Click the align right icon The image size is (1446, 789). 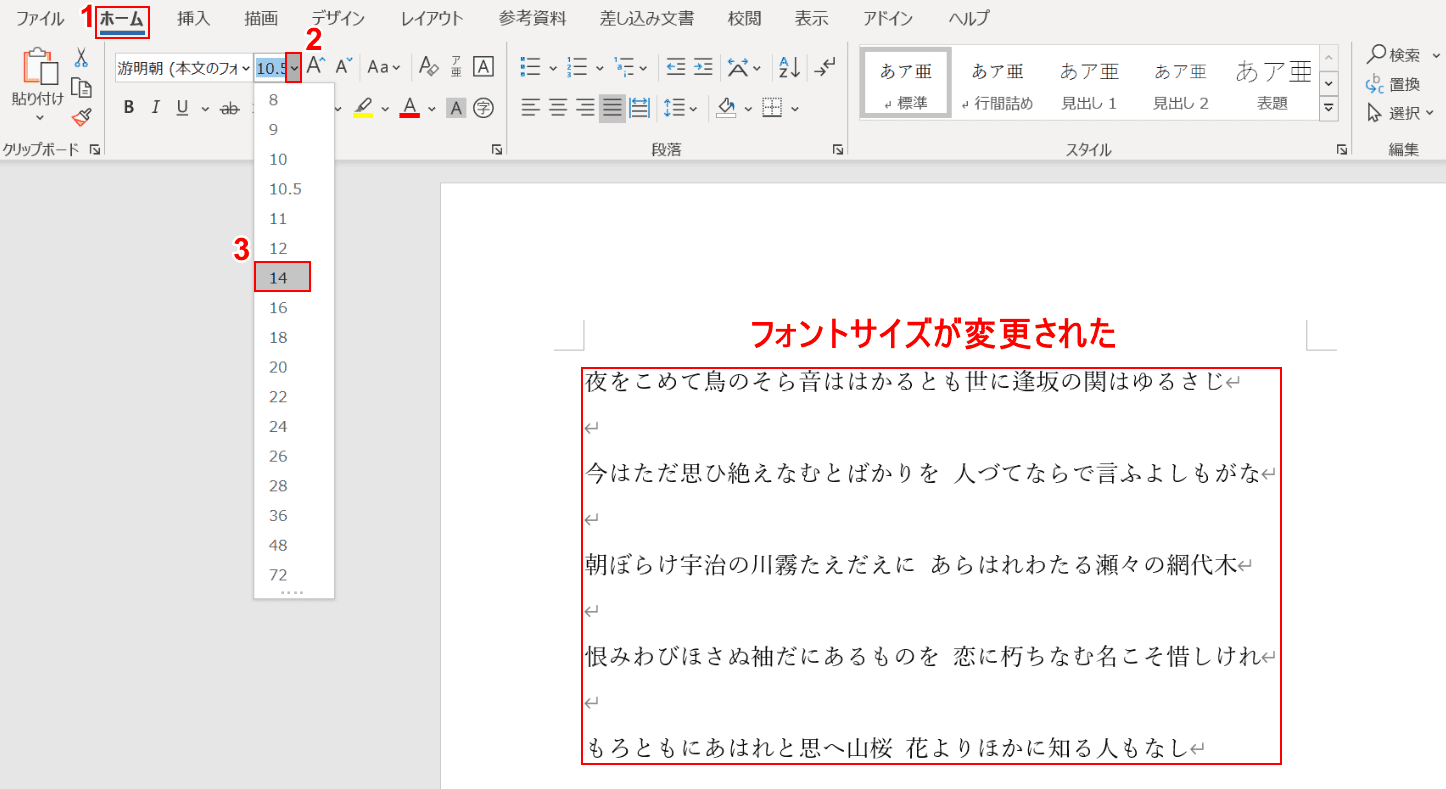pyautogui.click(x=585, y=107)
